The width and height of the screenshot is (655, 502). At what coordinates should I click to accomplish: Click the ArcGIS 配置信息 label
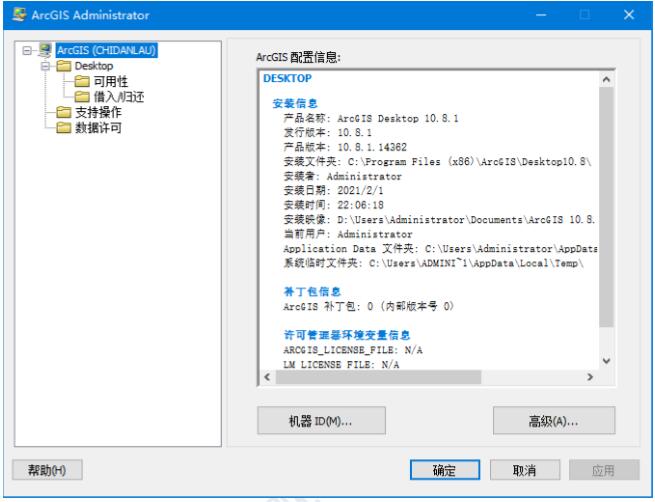point(298,57)
